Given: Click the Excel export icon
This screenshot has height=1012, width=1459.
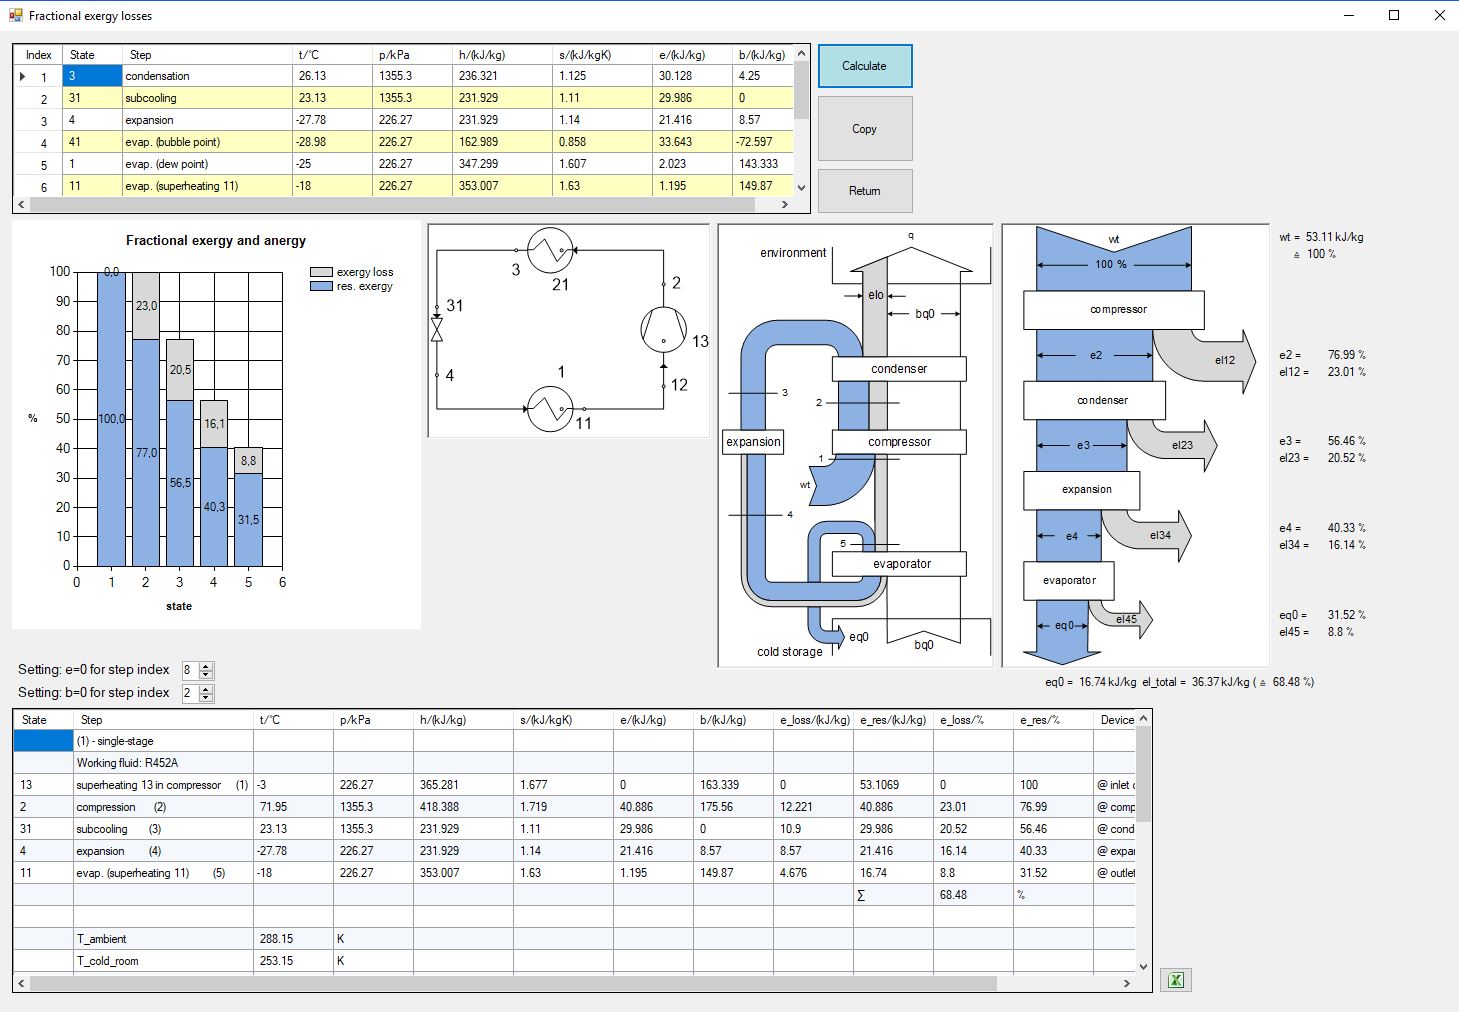Looking at the screenshot, I should click(1176, 980).
